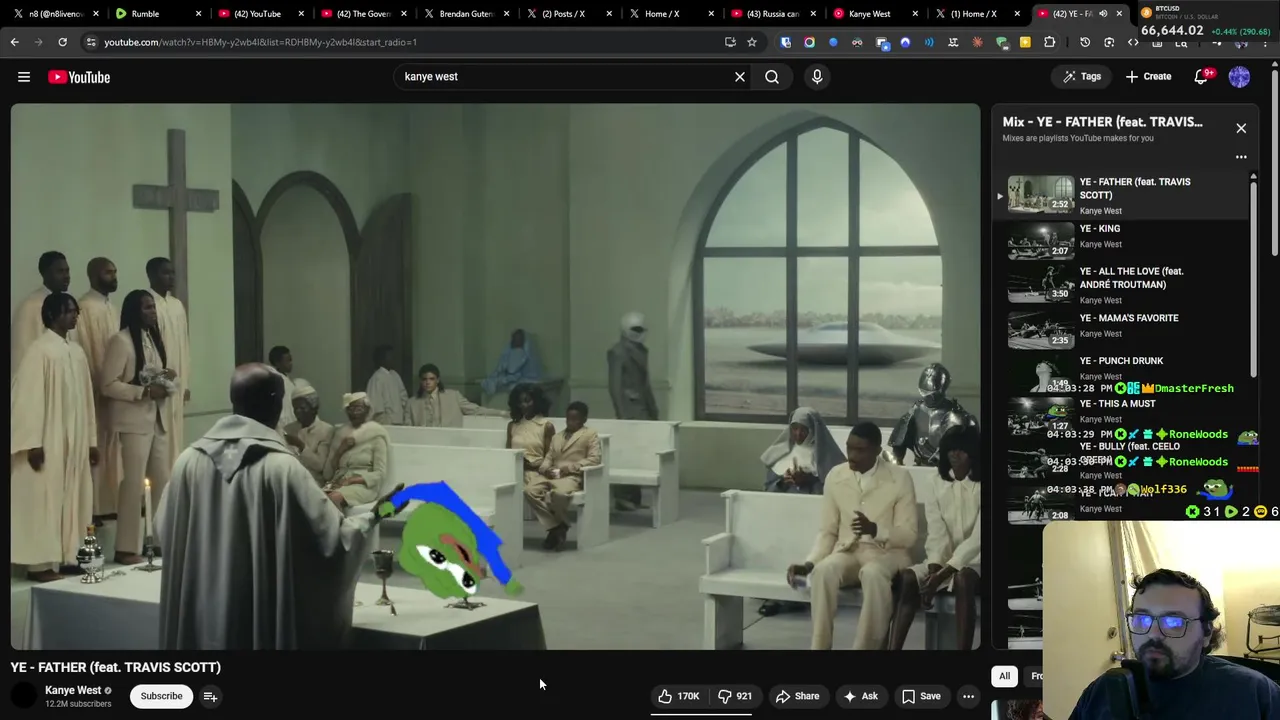Start voice search with the microphone
Viewport: 1280px width, 720px height.
click(817, 77)
